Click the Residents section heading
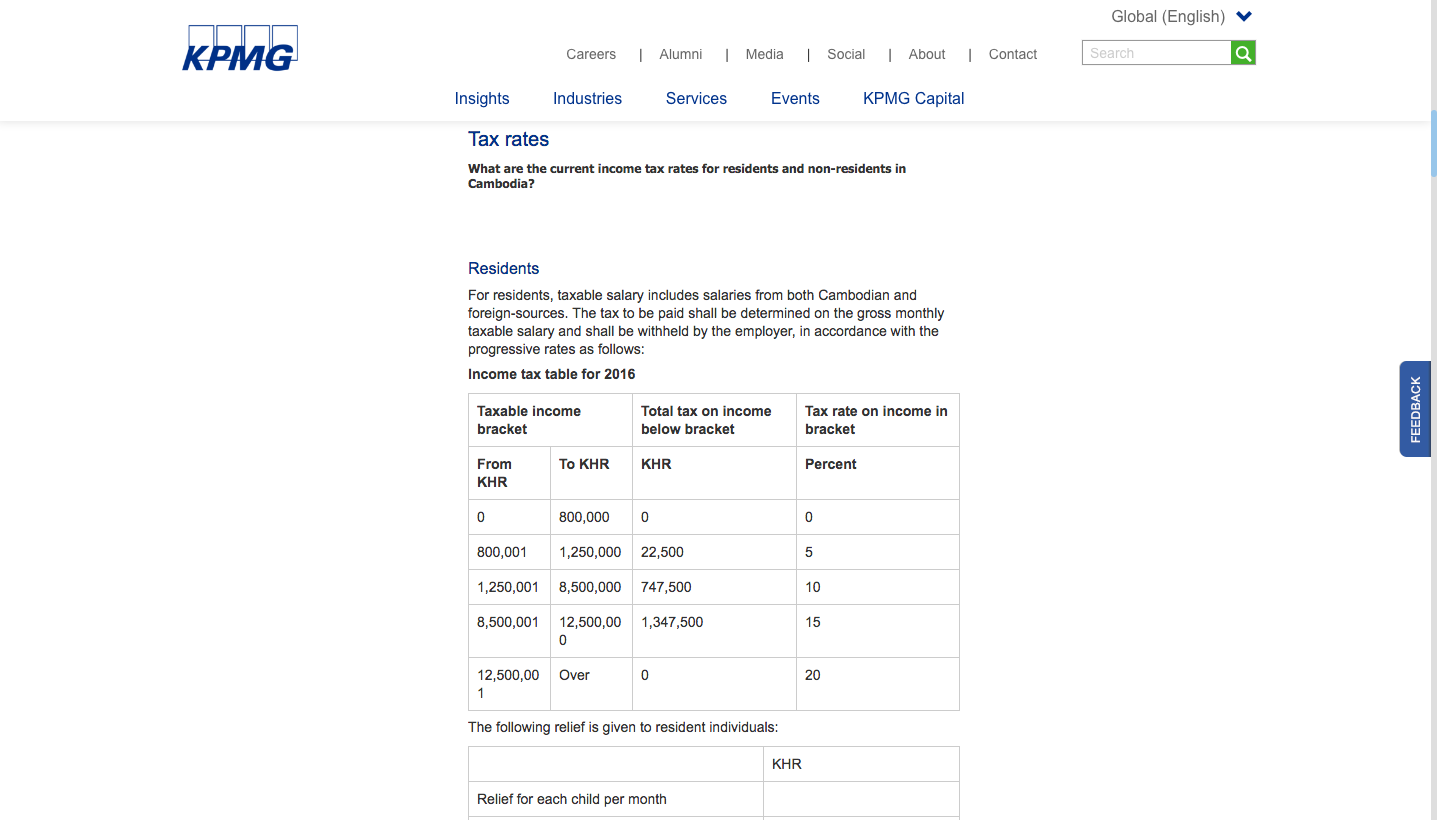 coord(503,268)
